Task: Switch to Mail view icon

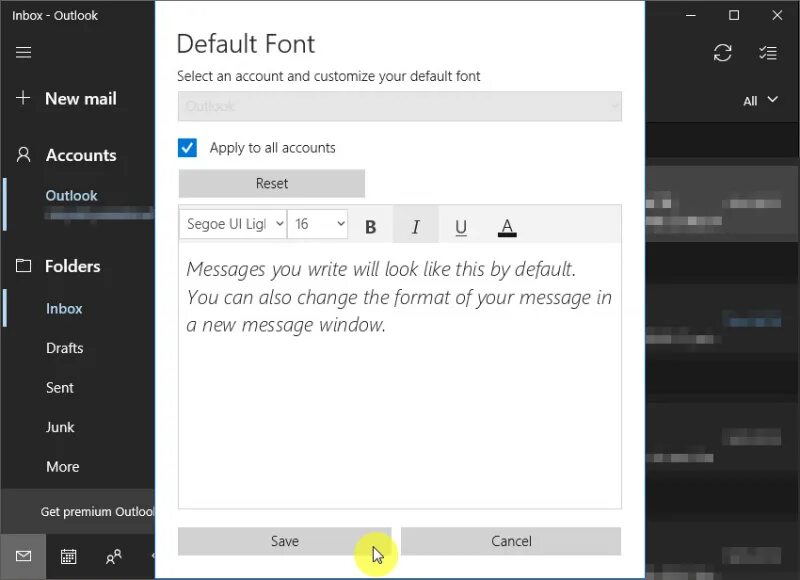Action: (23, 557)
